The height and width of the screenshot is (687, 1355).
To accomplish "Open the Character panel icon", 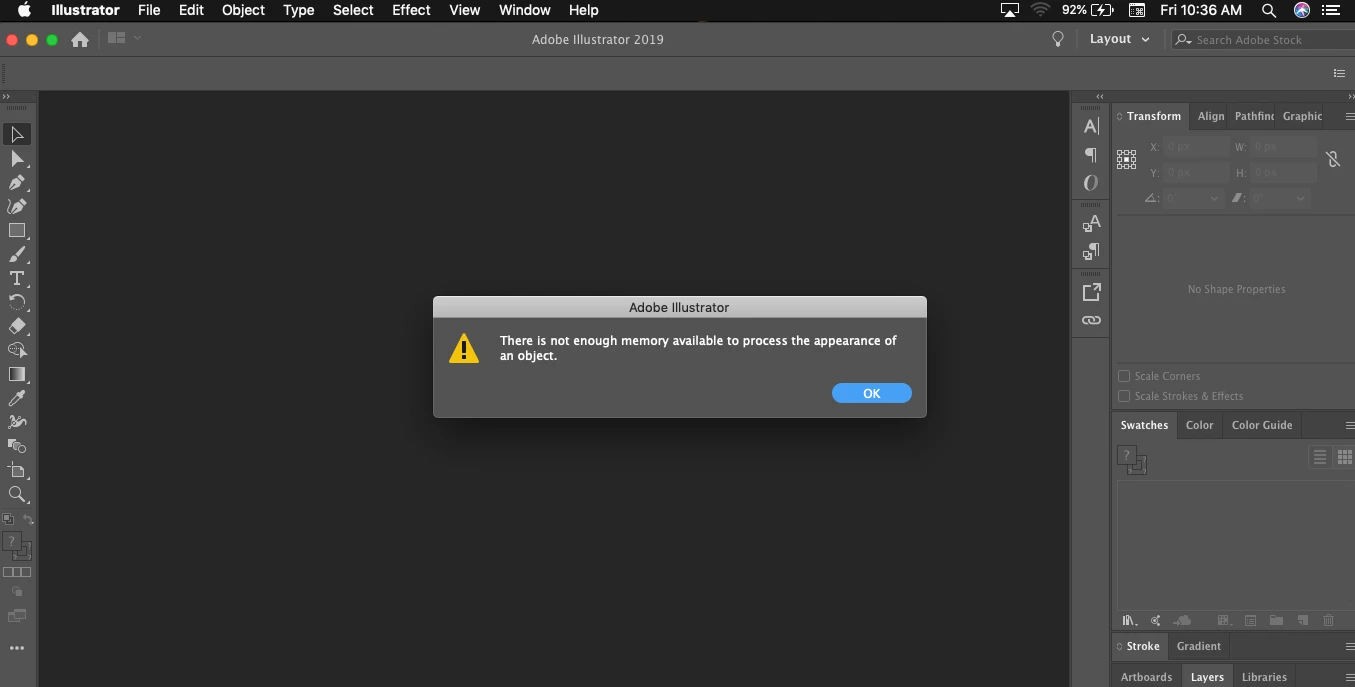I will click(x=1091, y=126).
